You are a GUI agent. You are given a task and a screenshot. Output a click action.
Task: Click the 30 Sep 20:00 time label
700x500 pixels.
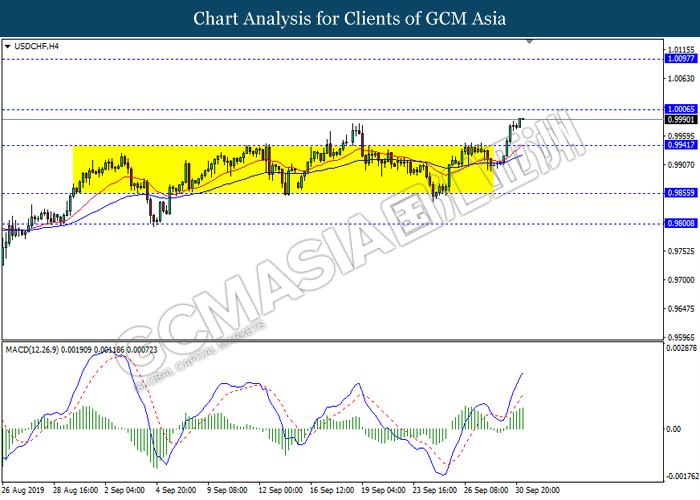(x=538, y=490)
